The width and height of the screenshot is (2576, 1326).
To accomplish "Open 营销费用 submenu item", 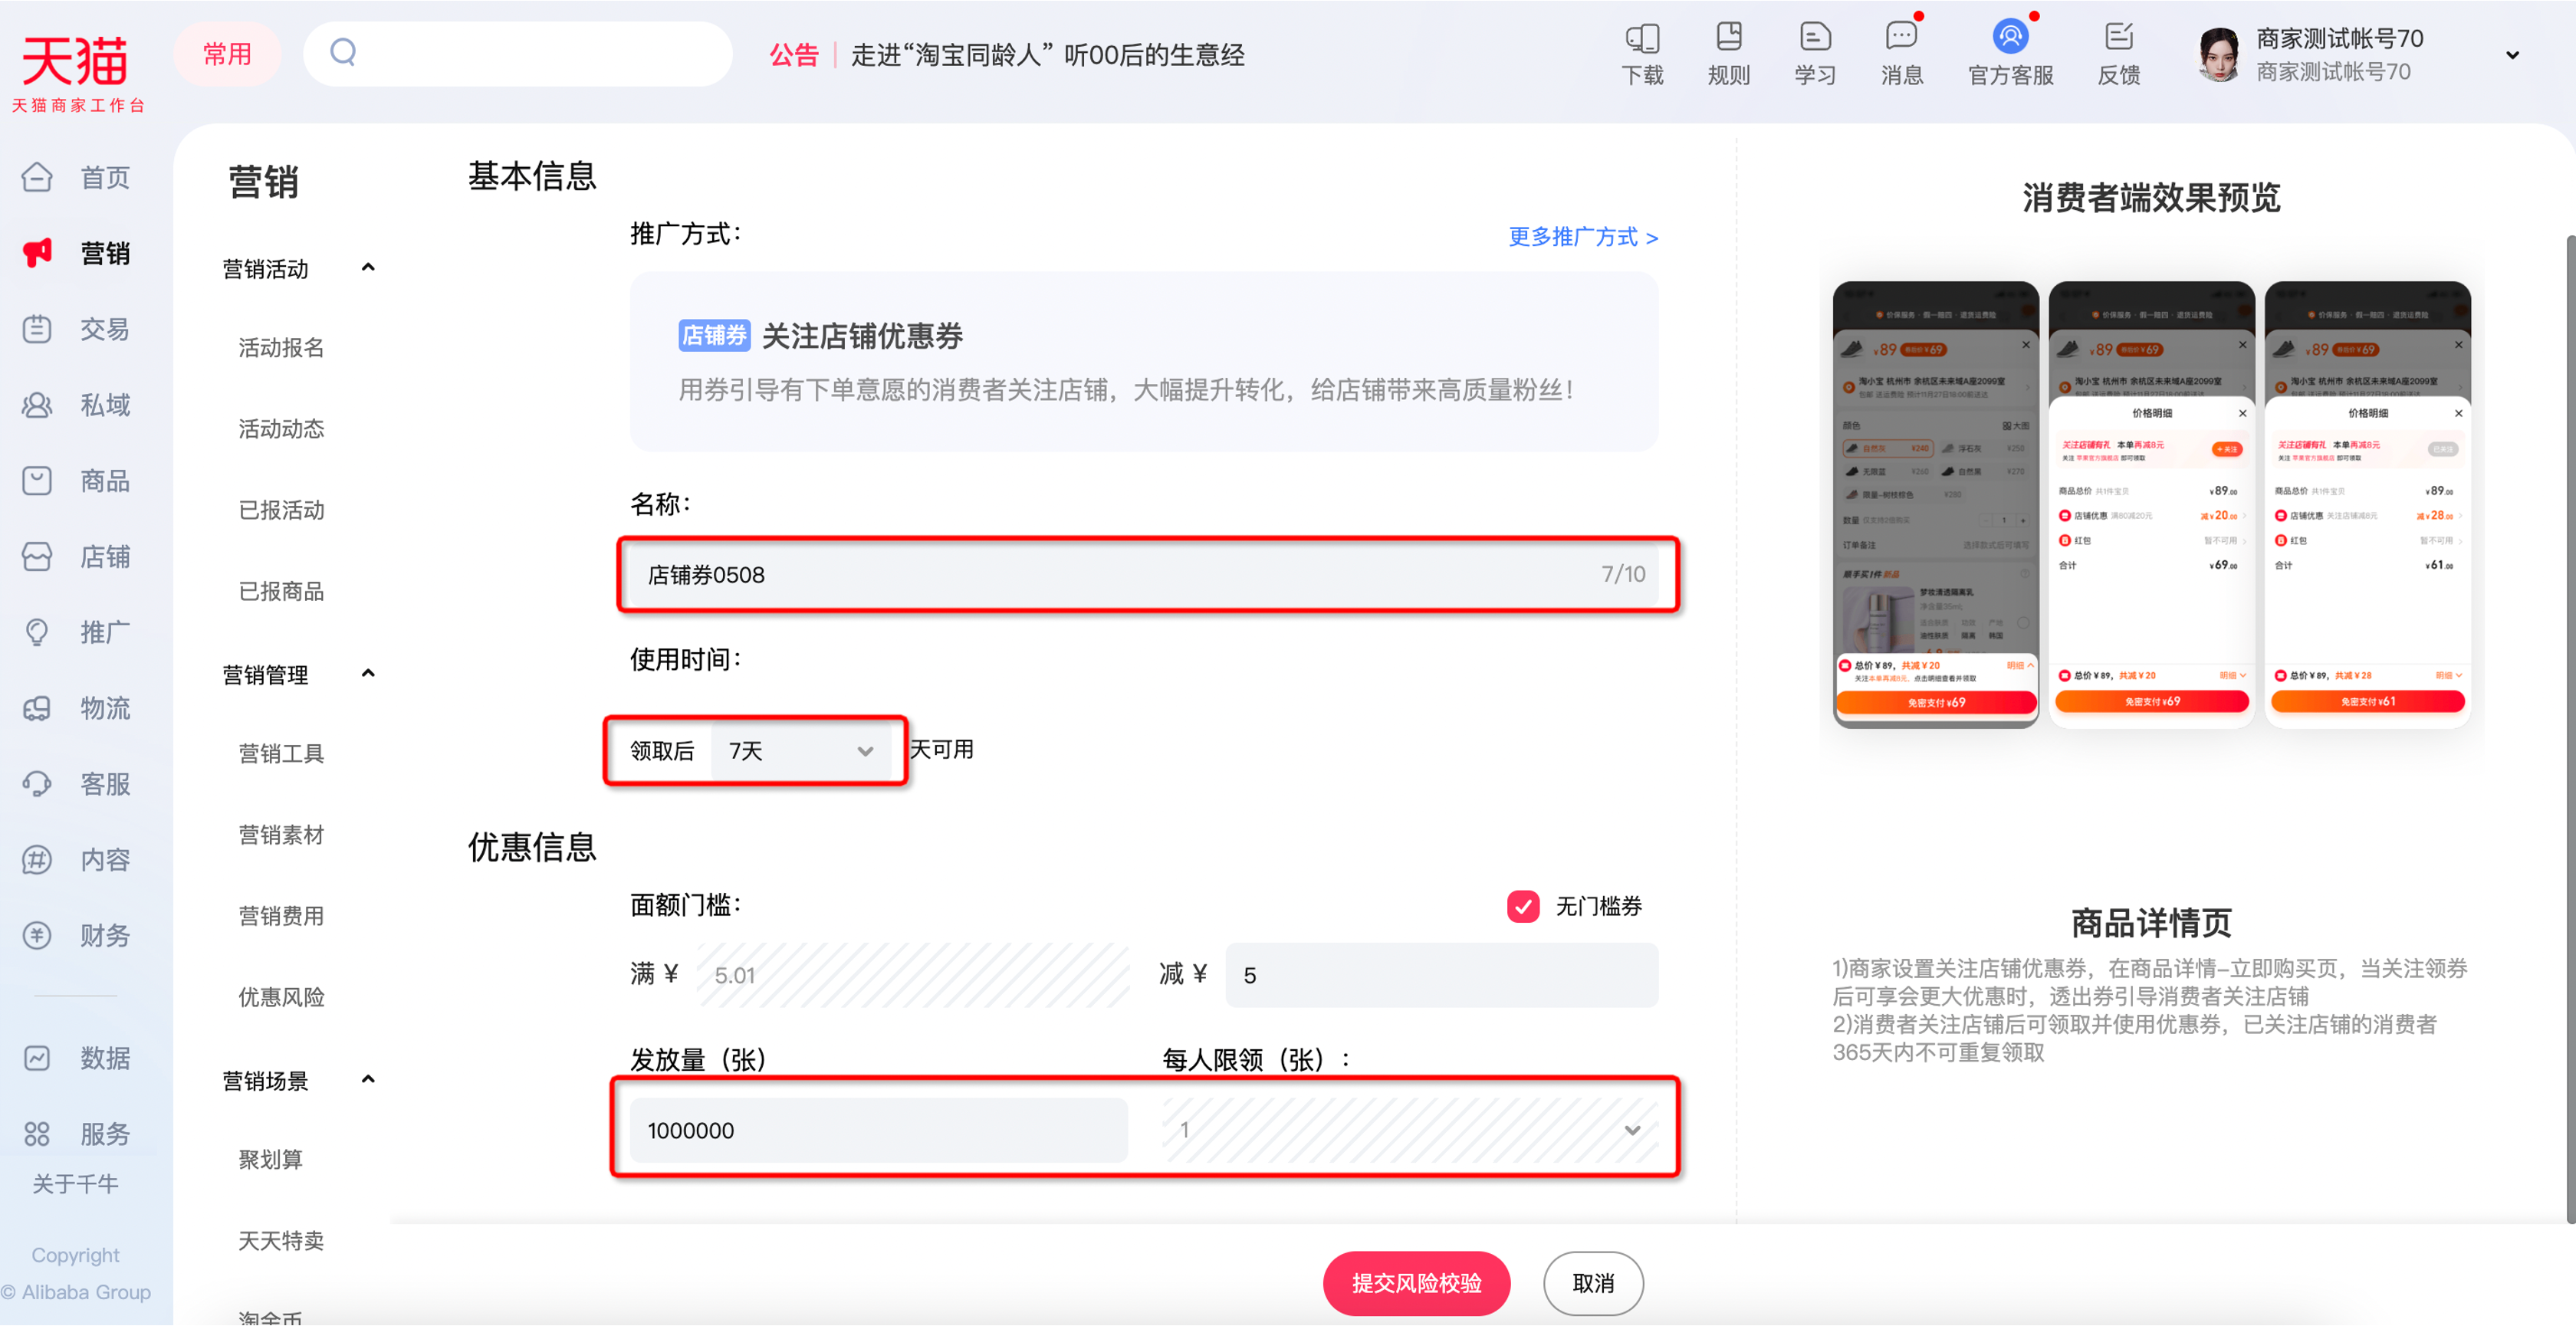I will coord(282,916).
